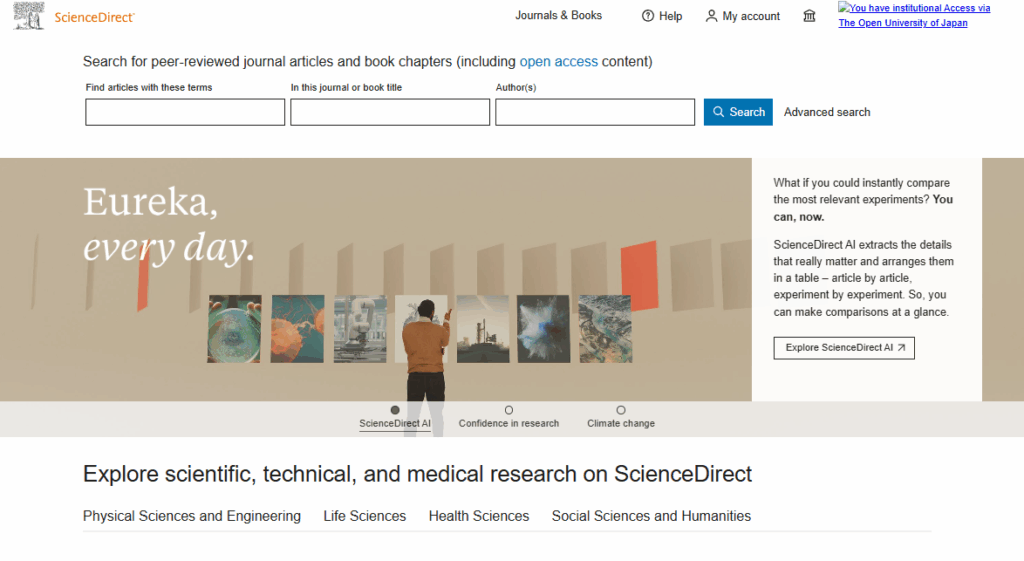The height and width of the screenshot is (561, 1024).
Task: Select Physical Sciences and Engineering tab
Action: 192,516
